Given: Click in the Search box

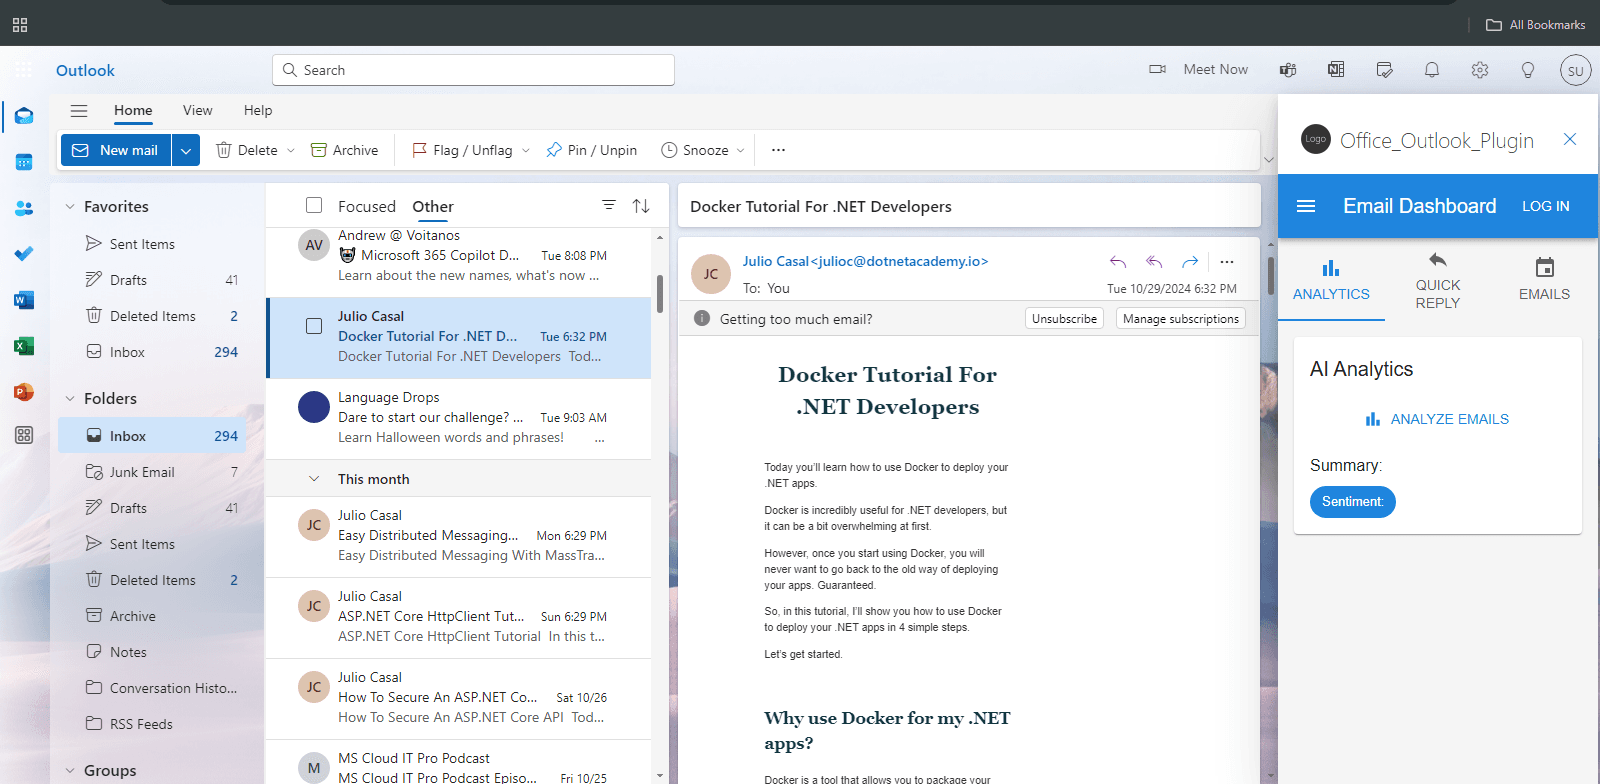Looking at the screenshot, I should click(473, 70).
